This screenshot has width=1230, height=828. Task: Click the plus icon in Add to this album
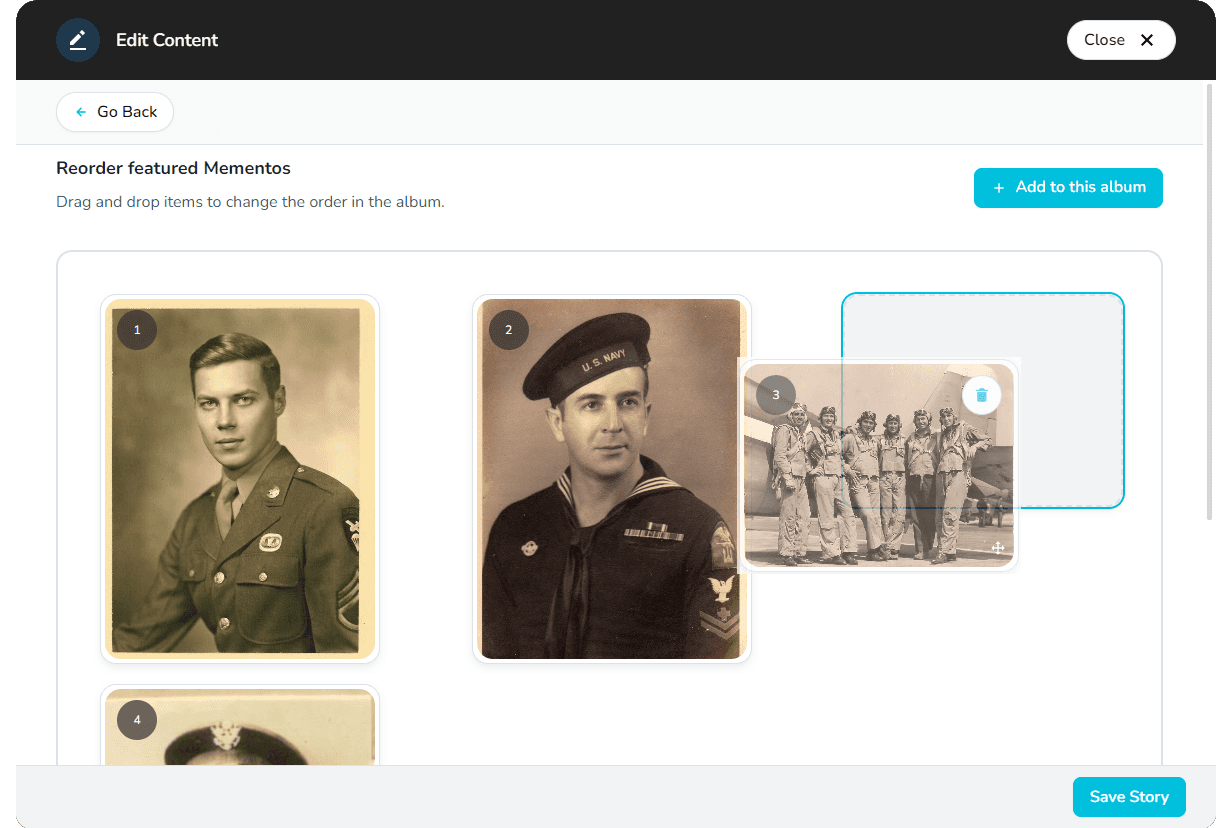[x=999, y=188]
